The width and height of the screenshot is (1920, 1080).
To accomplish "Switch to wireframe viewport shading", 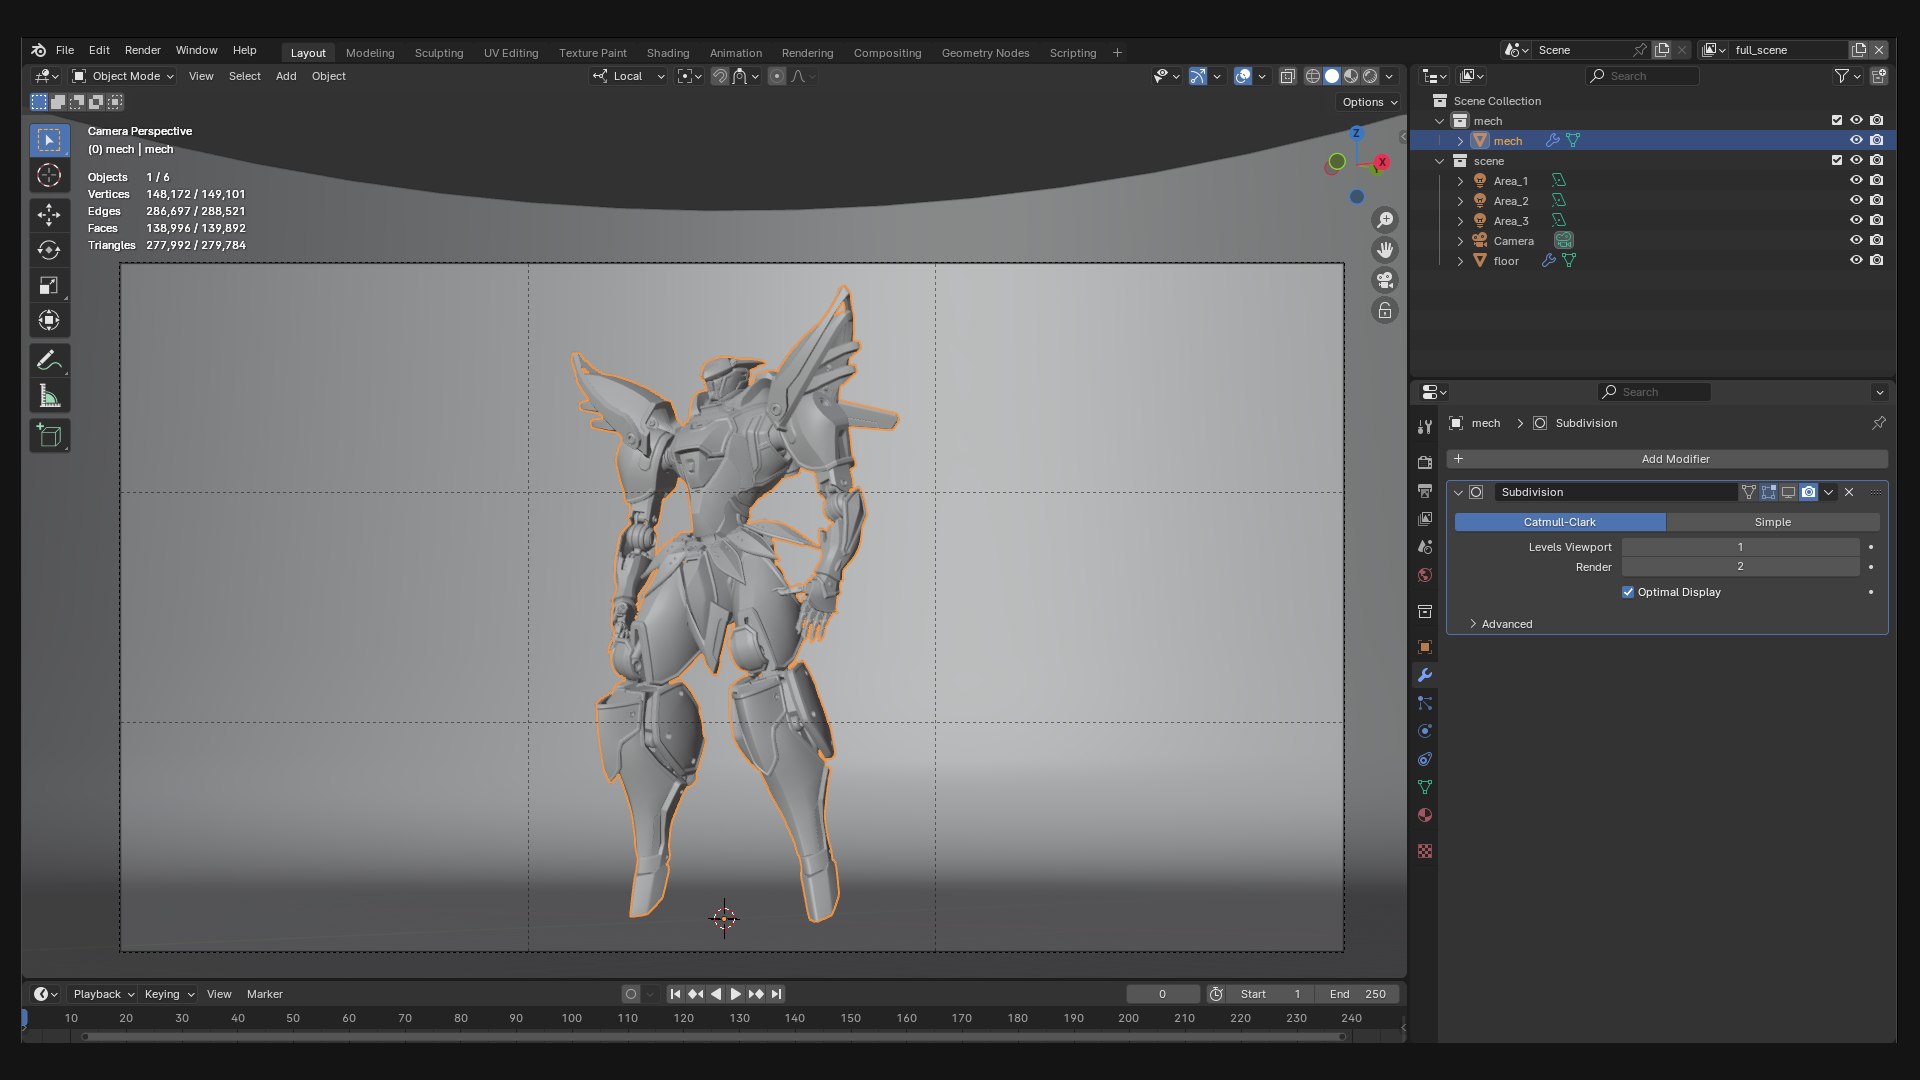I will [x=1313, y=76].
